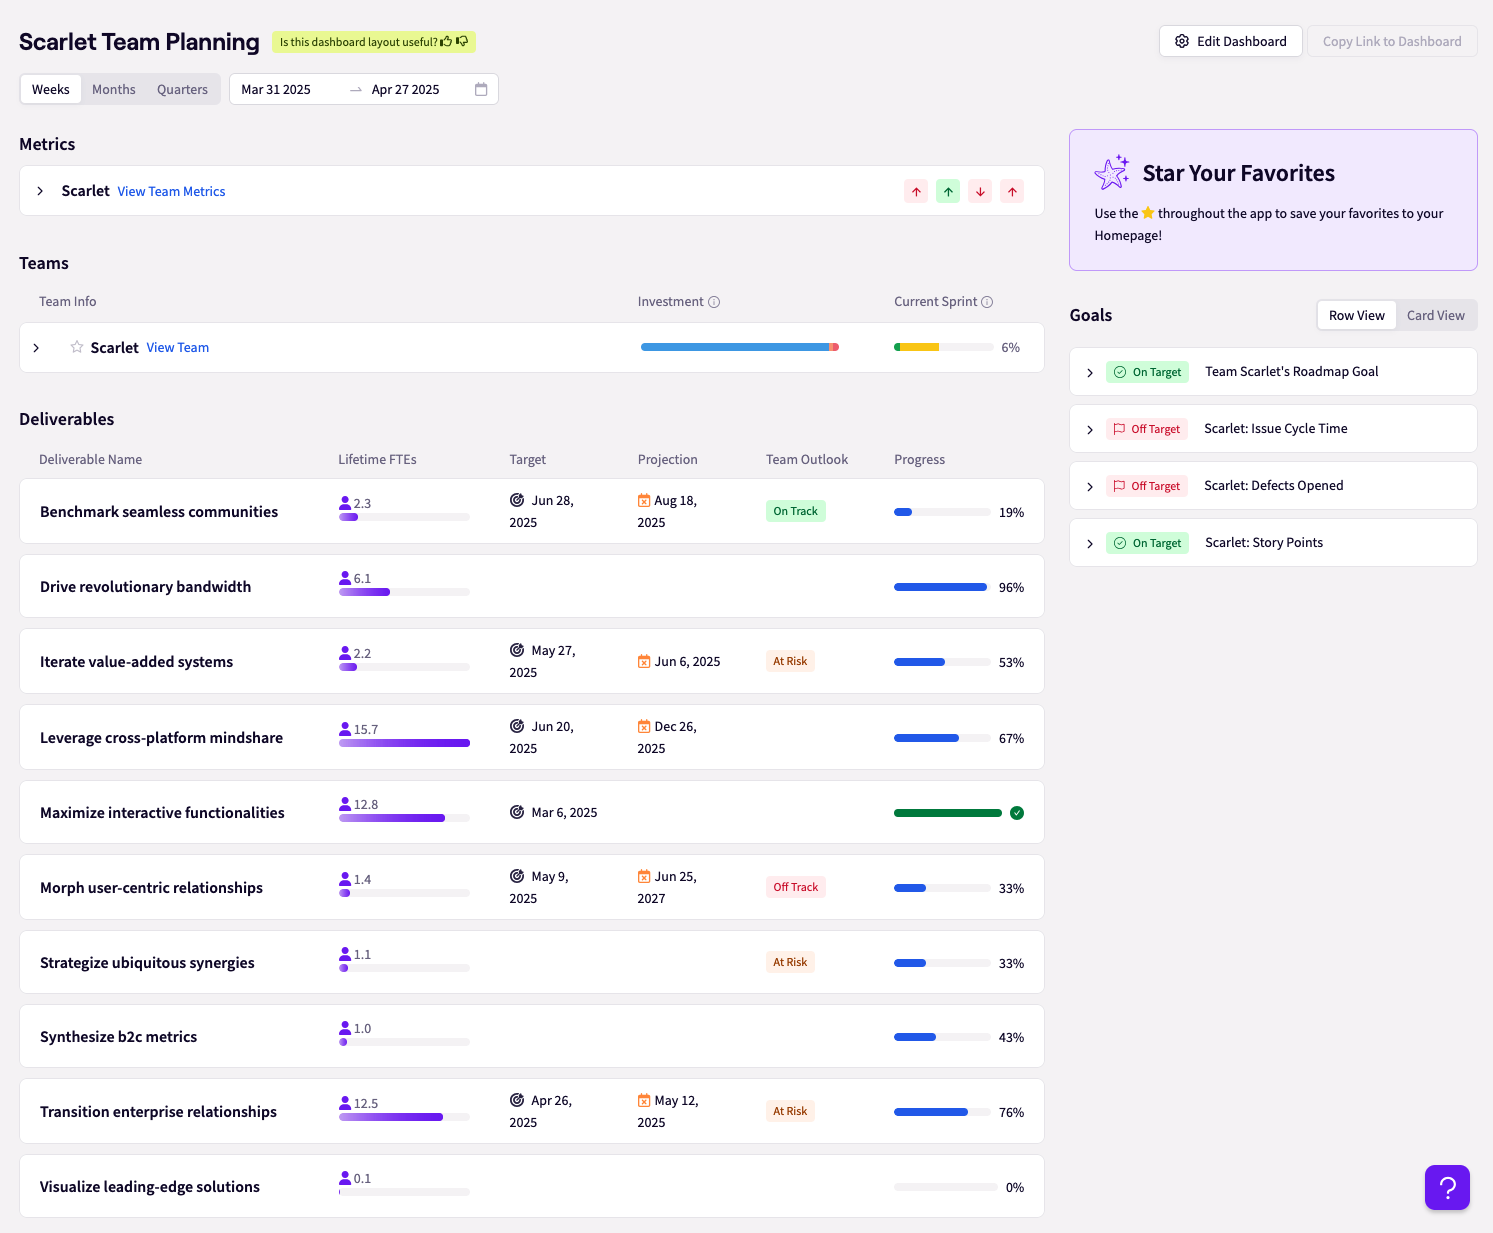Click the Scarlet team Investment bar
Viewport: 1493px width, 1233px height.
[739, 347]
